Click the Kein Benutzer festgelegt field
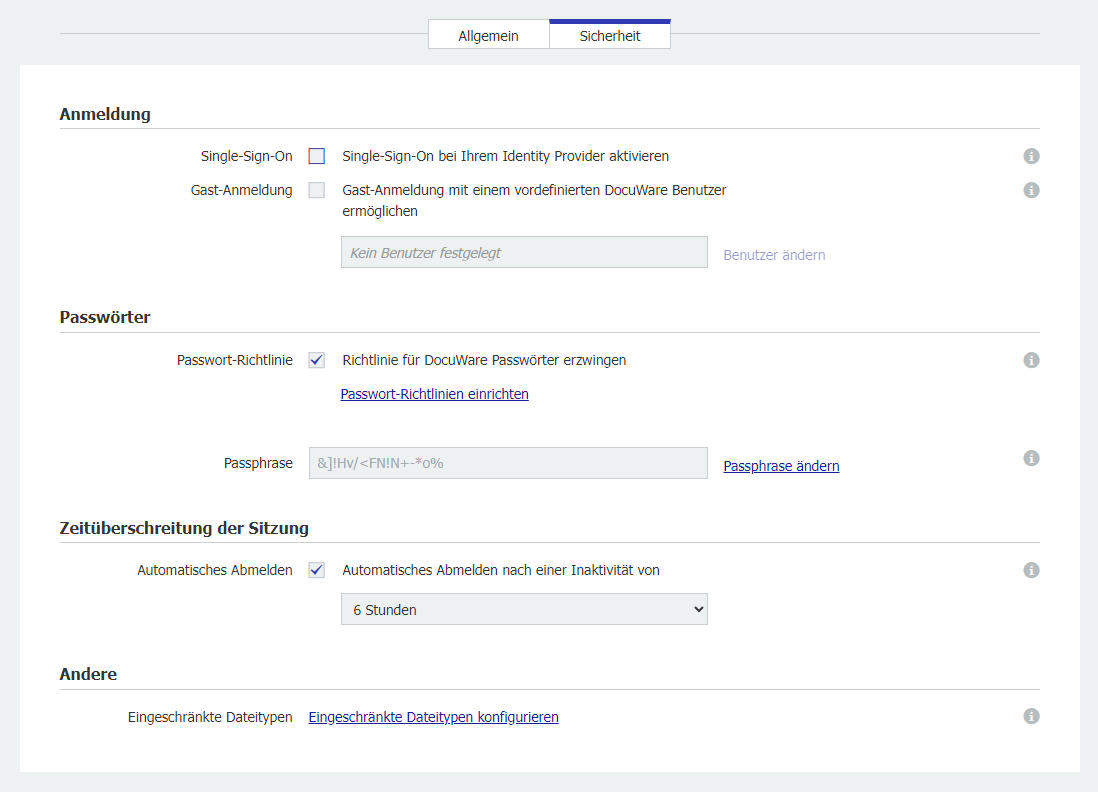This screenshot has width=1098, height=792. pos(524,252)
